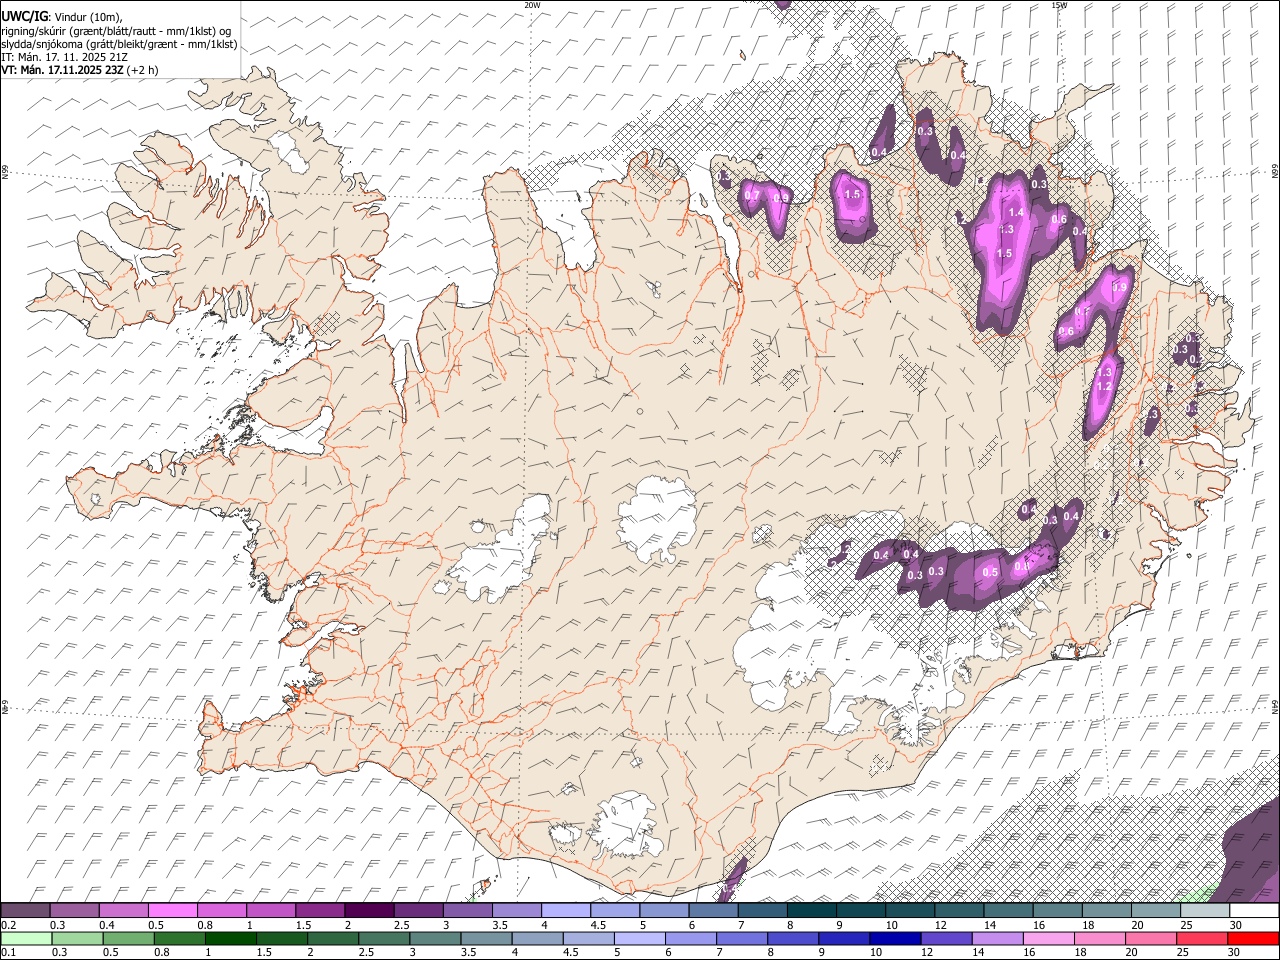Click the 'UWC/IG: Vindur (10m)' title text

(x=62, y=16)
